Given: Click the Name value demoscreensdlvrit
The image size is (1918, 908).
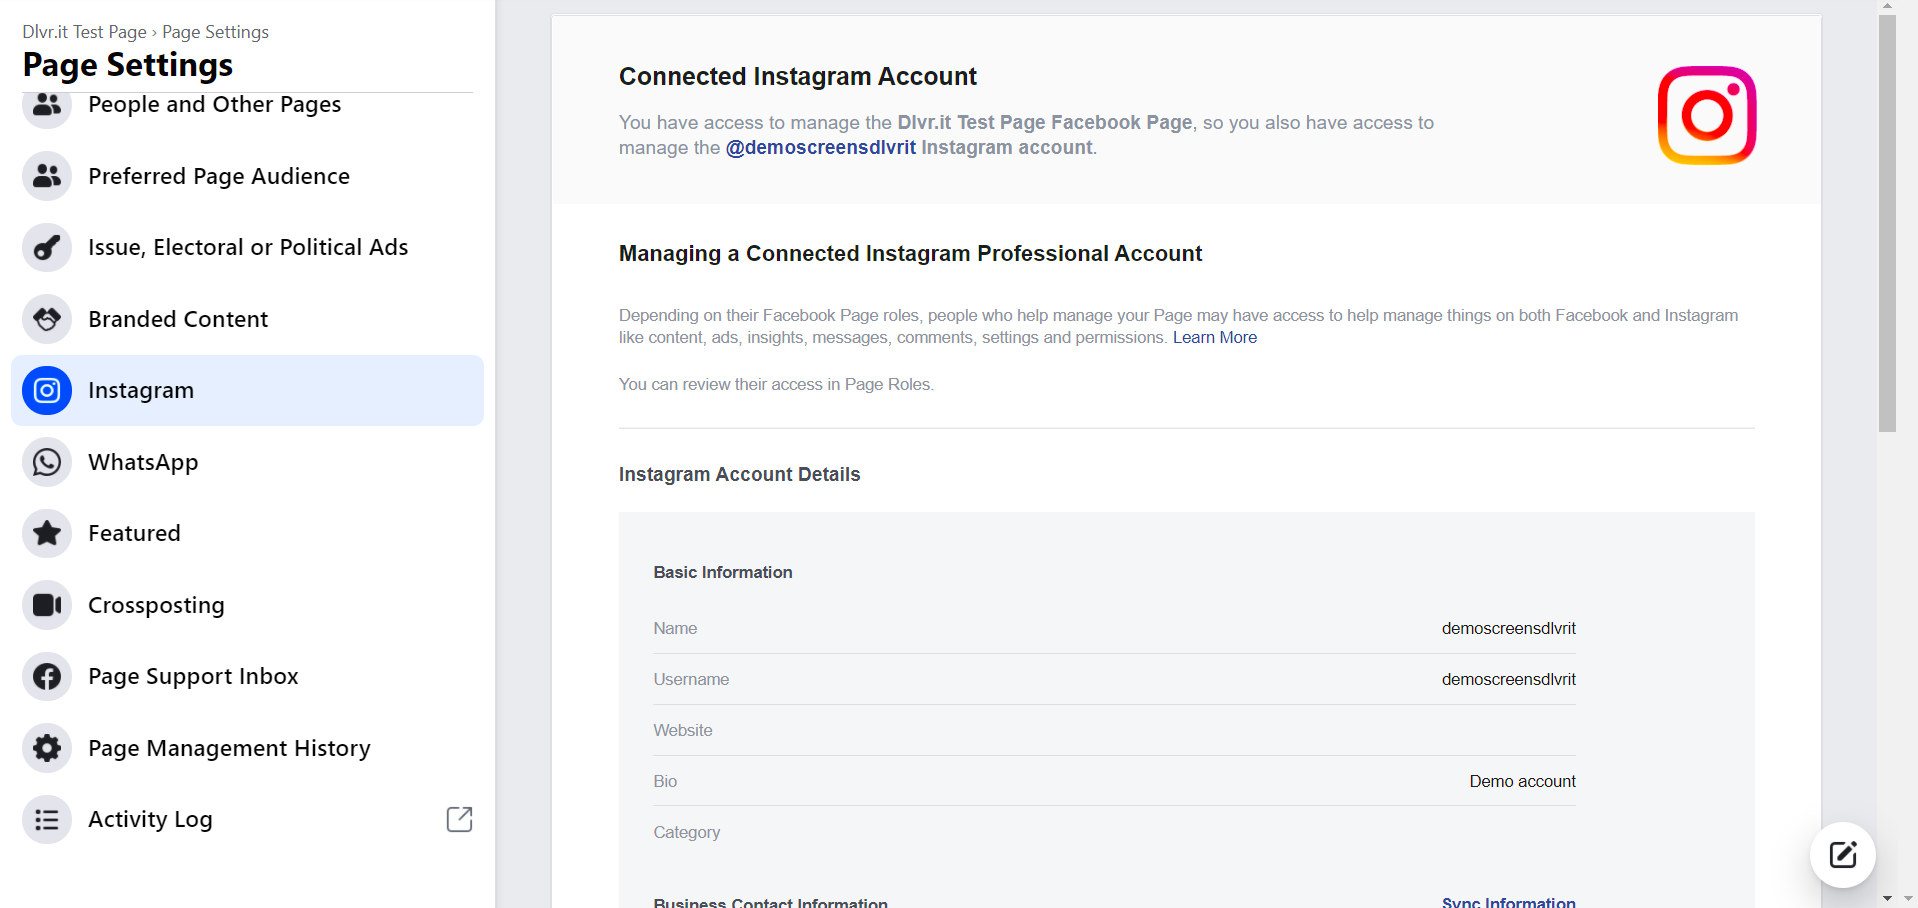Looking at the screenshot, I should coord(1508,628).
